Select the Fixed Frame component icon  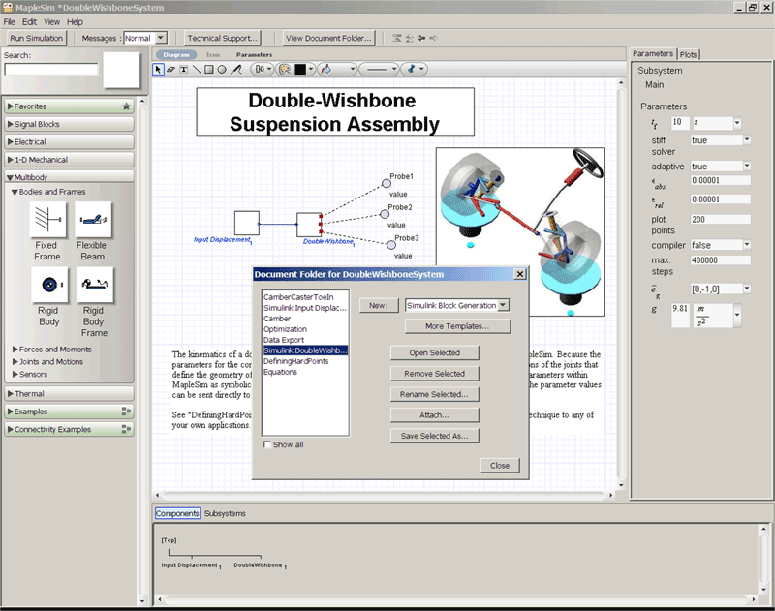click(46, 219)
